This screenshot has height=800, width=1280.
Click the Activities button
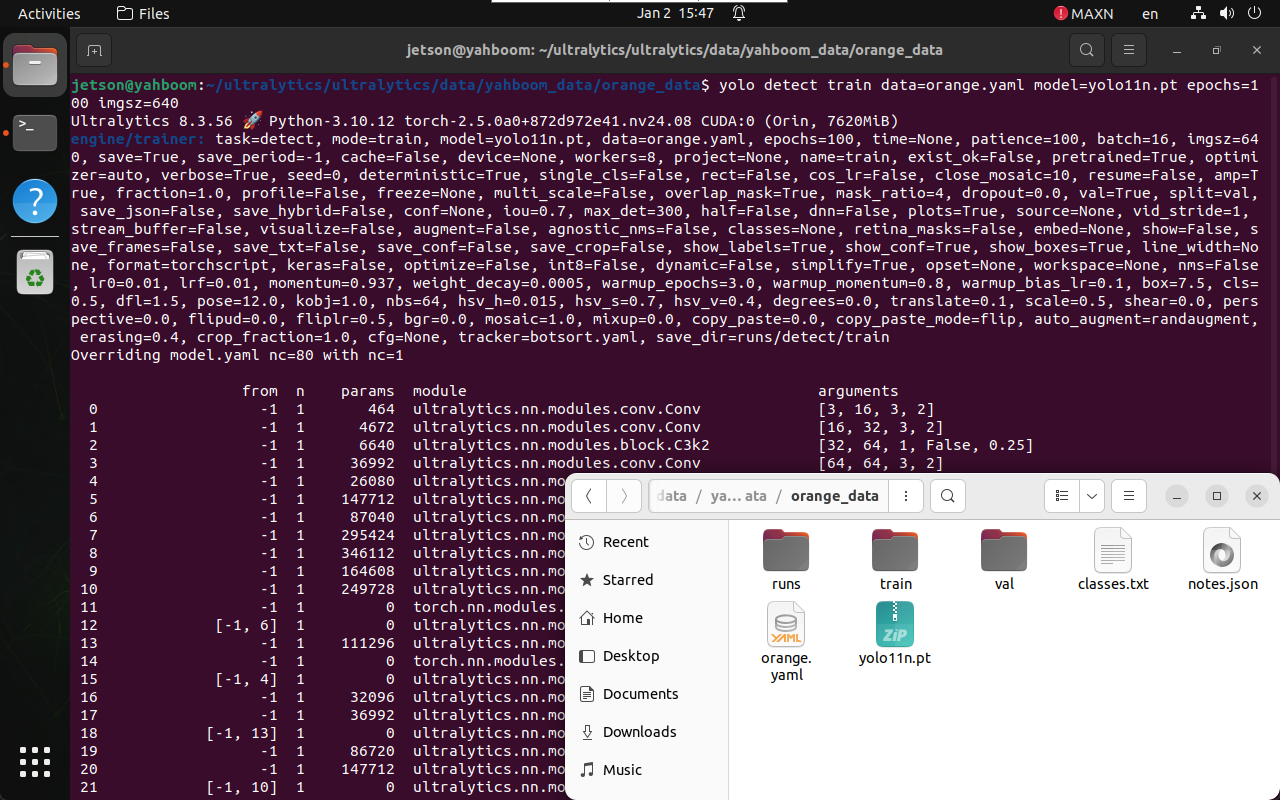(x=49, y=14)
